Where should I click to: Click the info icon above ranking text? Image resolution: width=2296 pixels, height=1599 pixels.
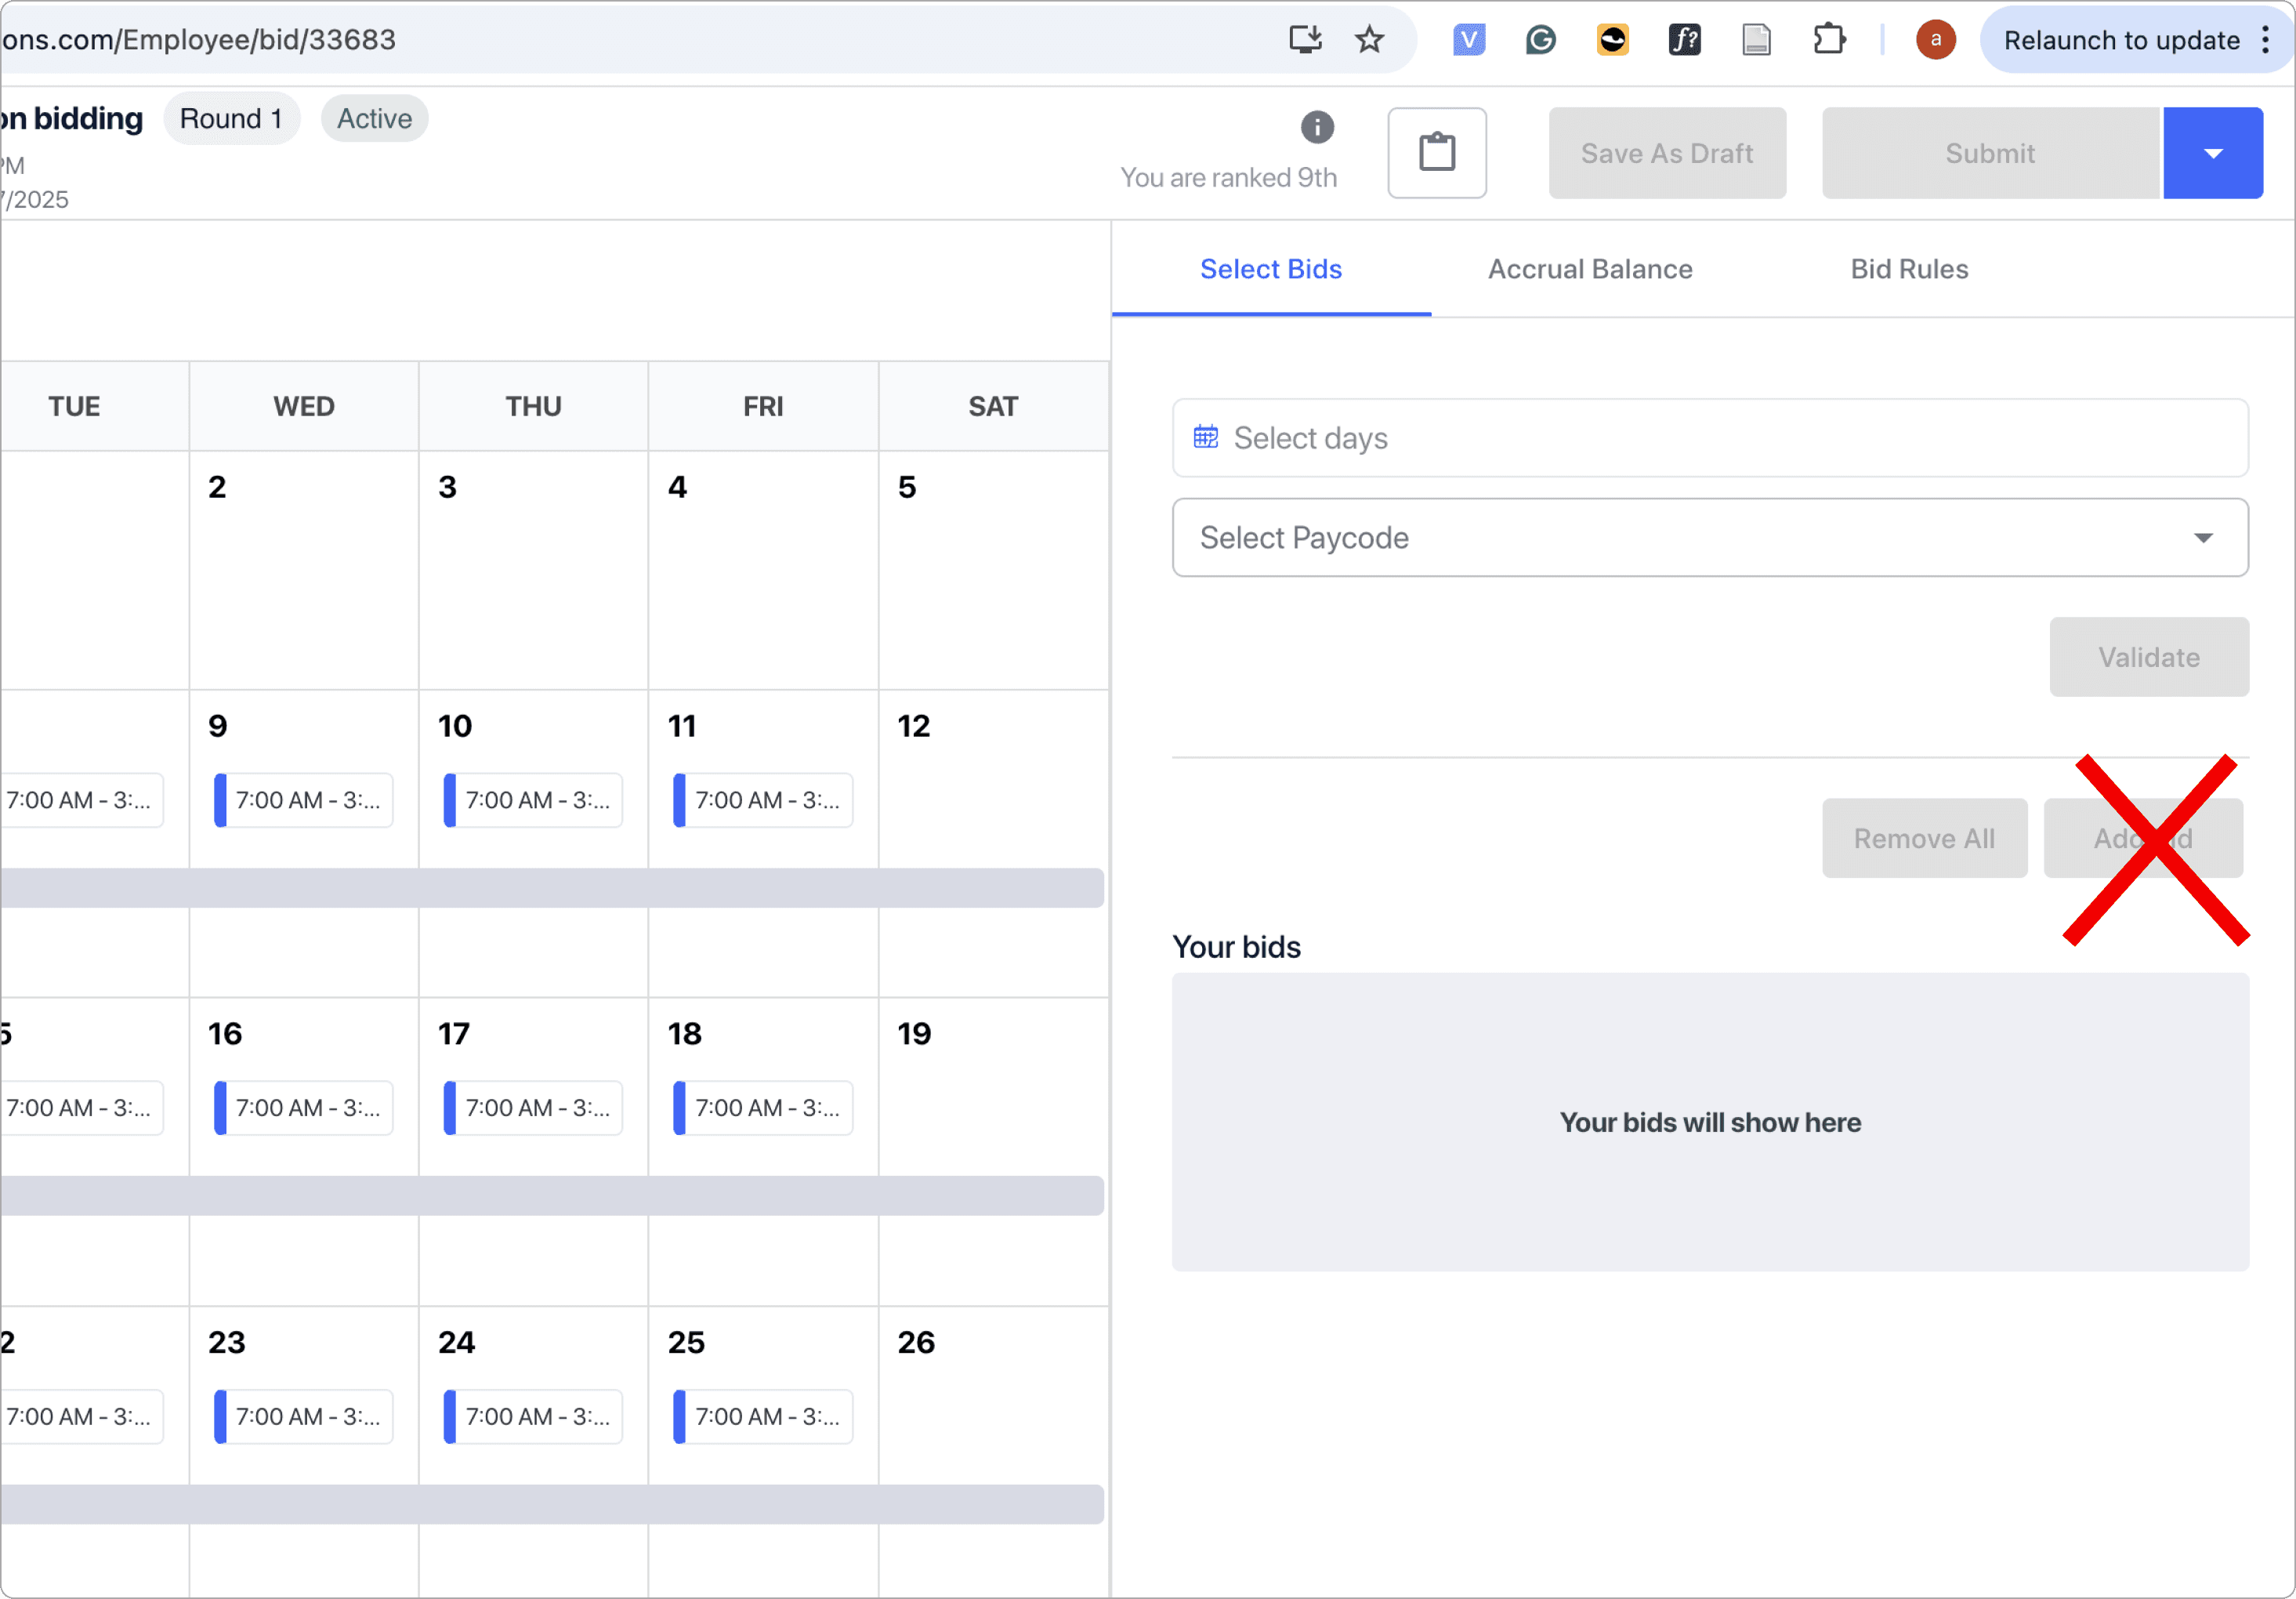click(1317, 127)
